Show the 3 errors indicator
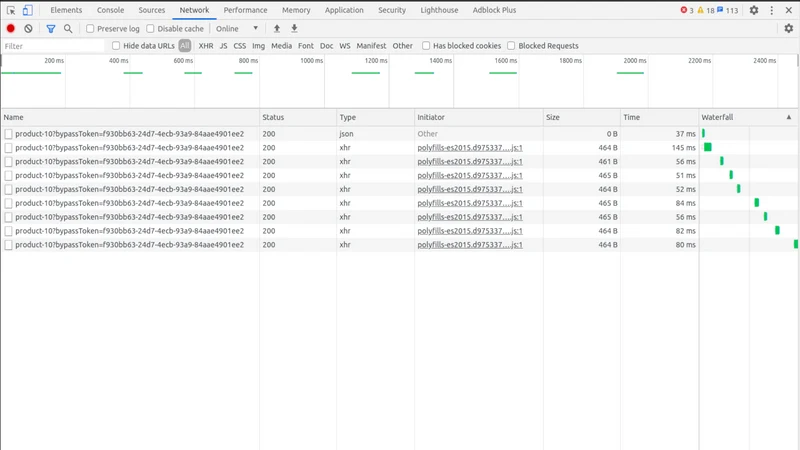The image size is (800, 450). [687, 10]
